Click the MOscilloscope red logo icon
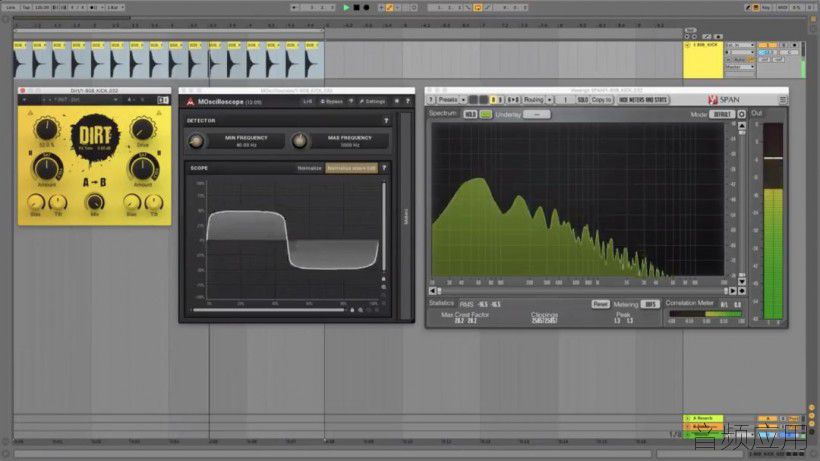Image resolution: width=820 pixels, height=461 pixels. [x=190, y=102]
